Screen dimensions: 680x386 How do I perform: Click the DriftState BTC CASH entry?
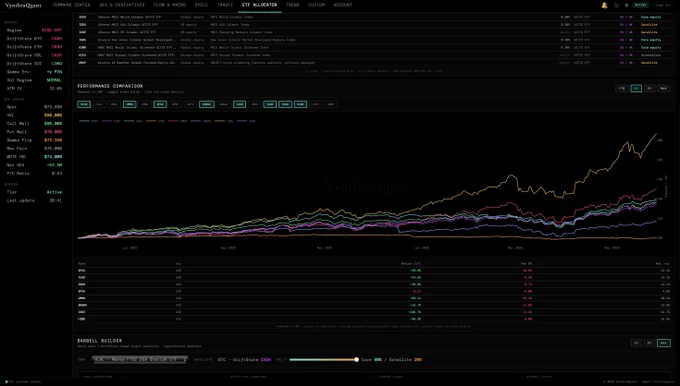coord(34,39)
